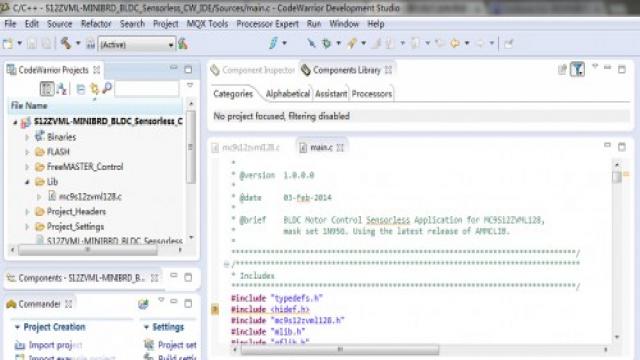The image size is (640, 360).
Task: Click the Collapse All icon in Projects panel
Action: coord(81,89)
